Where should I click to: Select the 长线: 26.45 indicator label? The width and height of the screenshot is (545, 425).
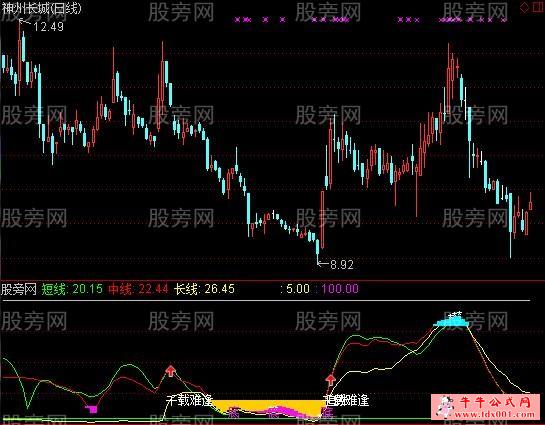(x=204, y=289)
